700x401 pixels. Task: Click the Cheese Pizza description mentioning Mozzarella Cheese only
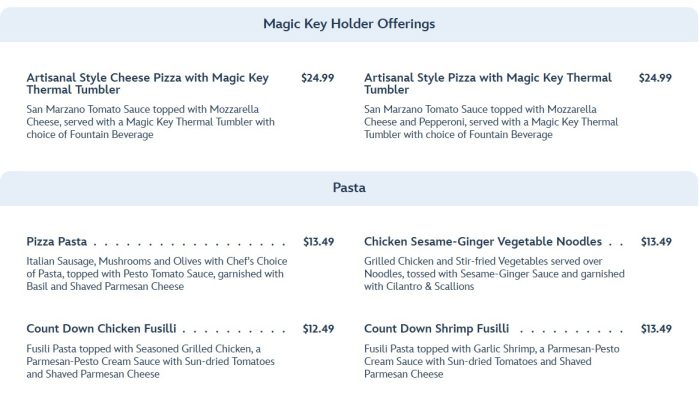pos(150,122)
